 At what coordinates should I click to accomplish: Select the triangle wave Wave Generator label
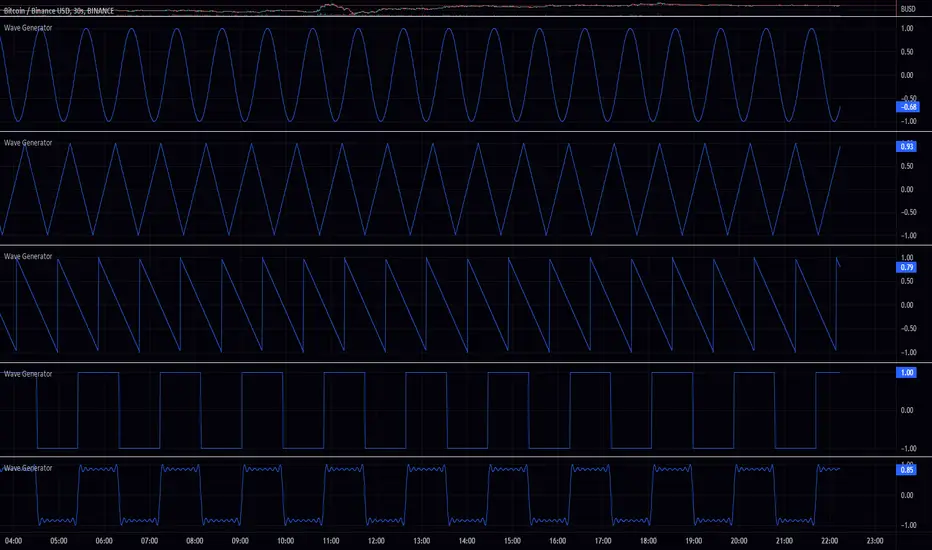coord(28,143)
